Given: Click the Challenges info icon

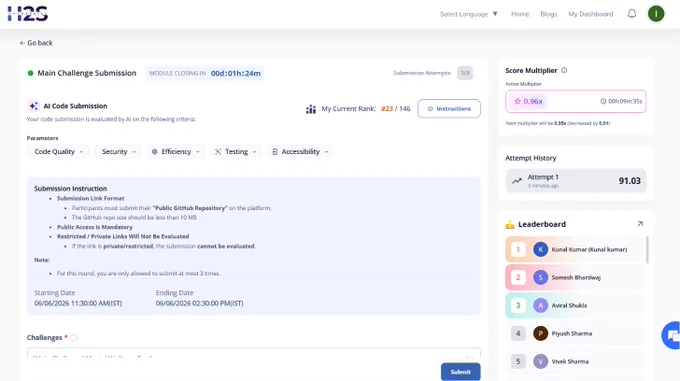Looking at the screenshot, I should 74,338.
